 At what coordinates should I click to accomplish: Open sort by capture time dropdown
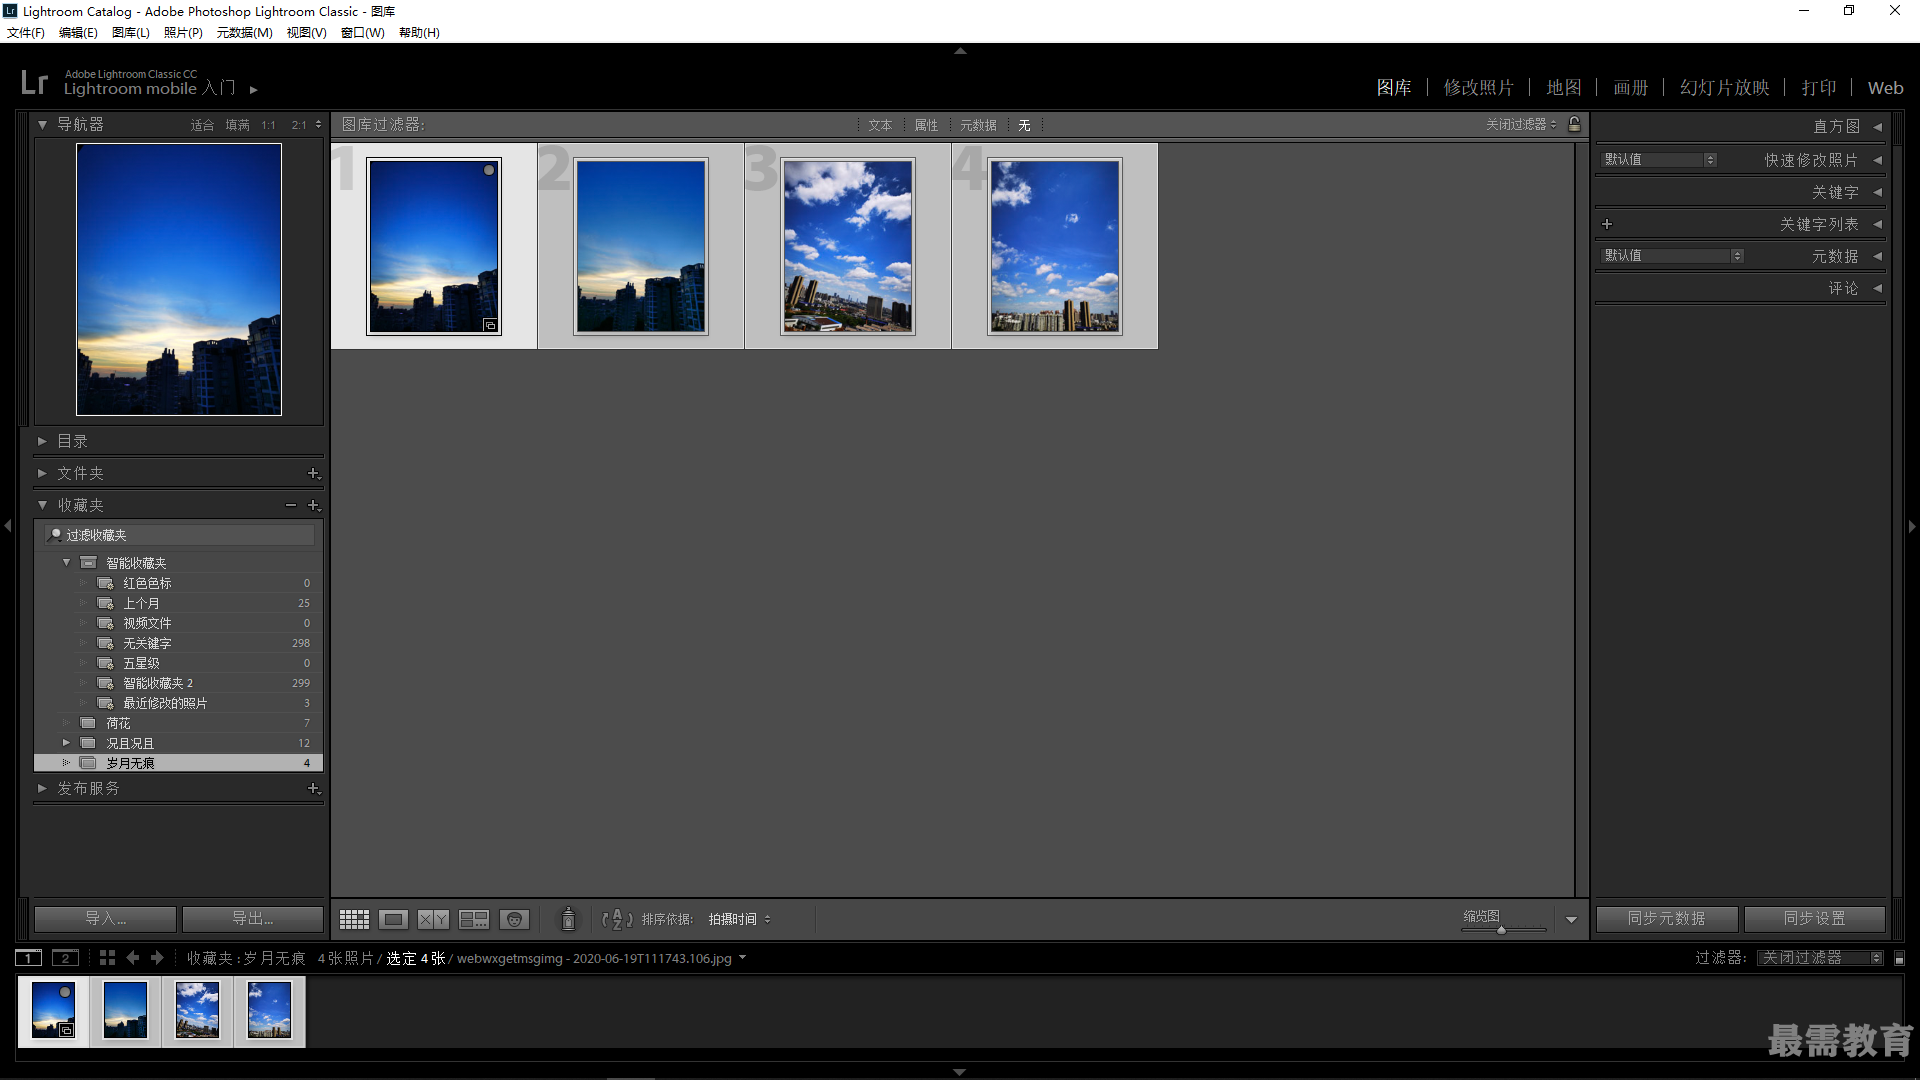740,919
